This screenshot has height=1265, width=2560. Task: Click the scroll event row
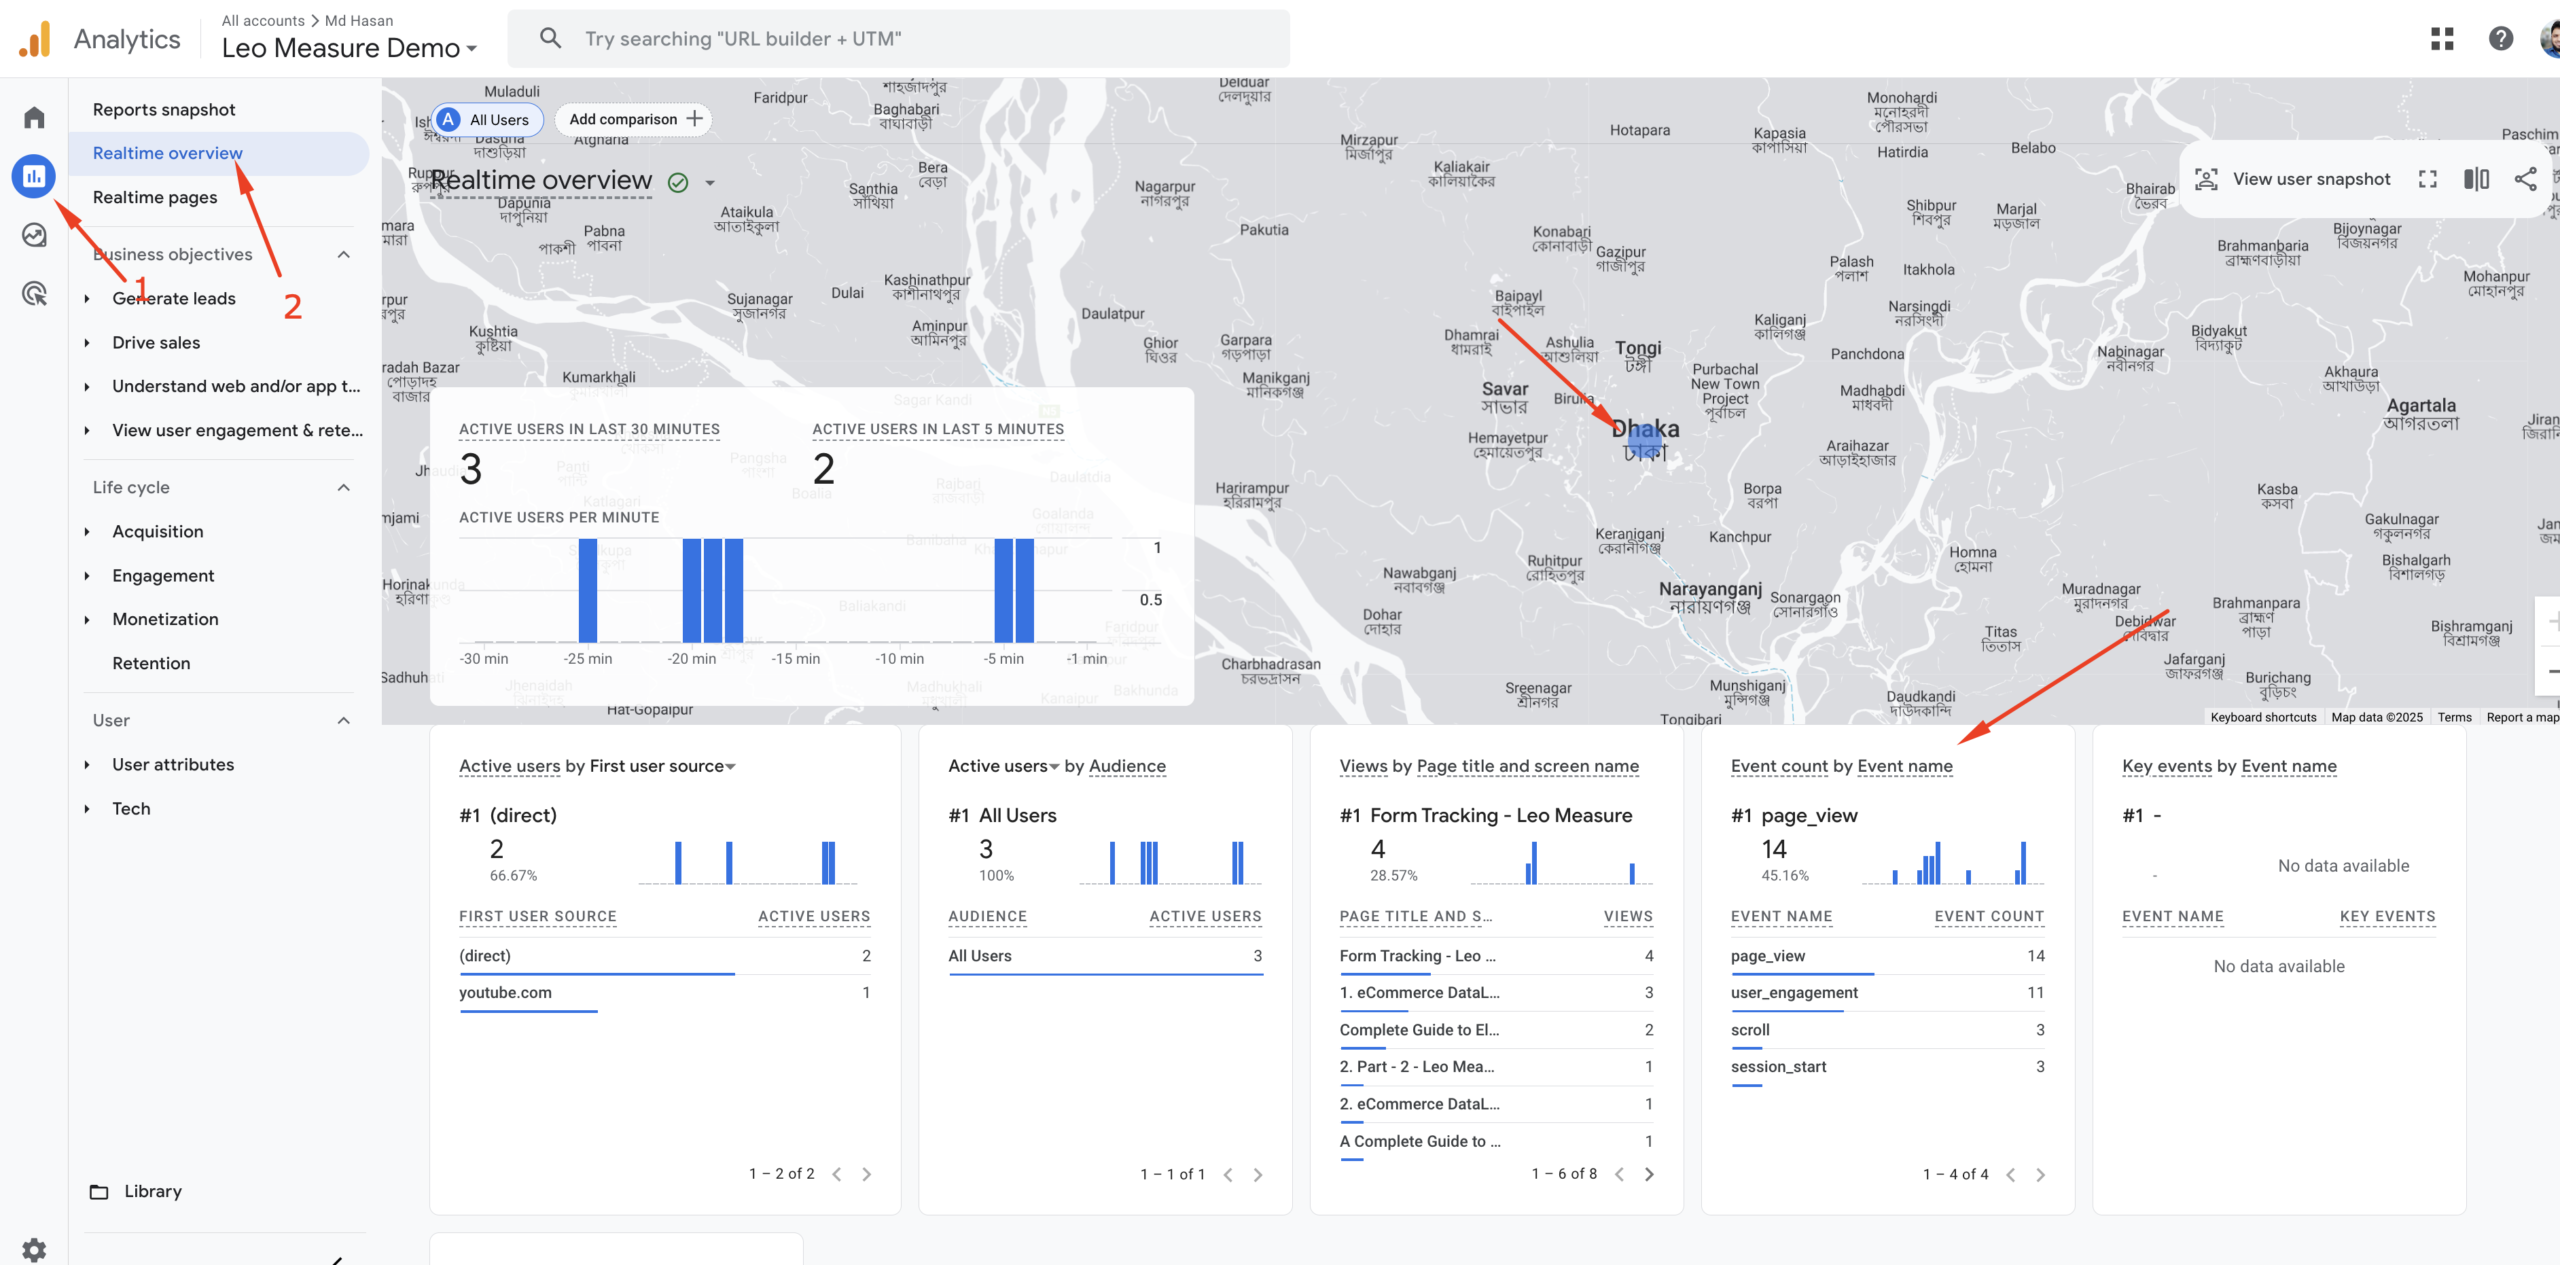(1887, 1030)
